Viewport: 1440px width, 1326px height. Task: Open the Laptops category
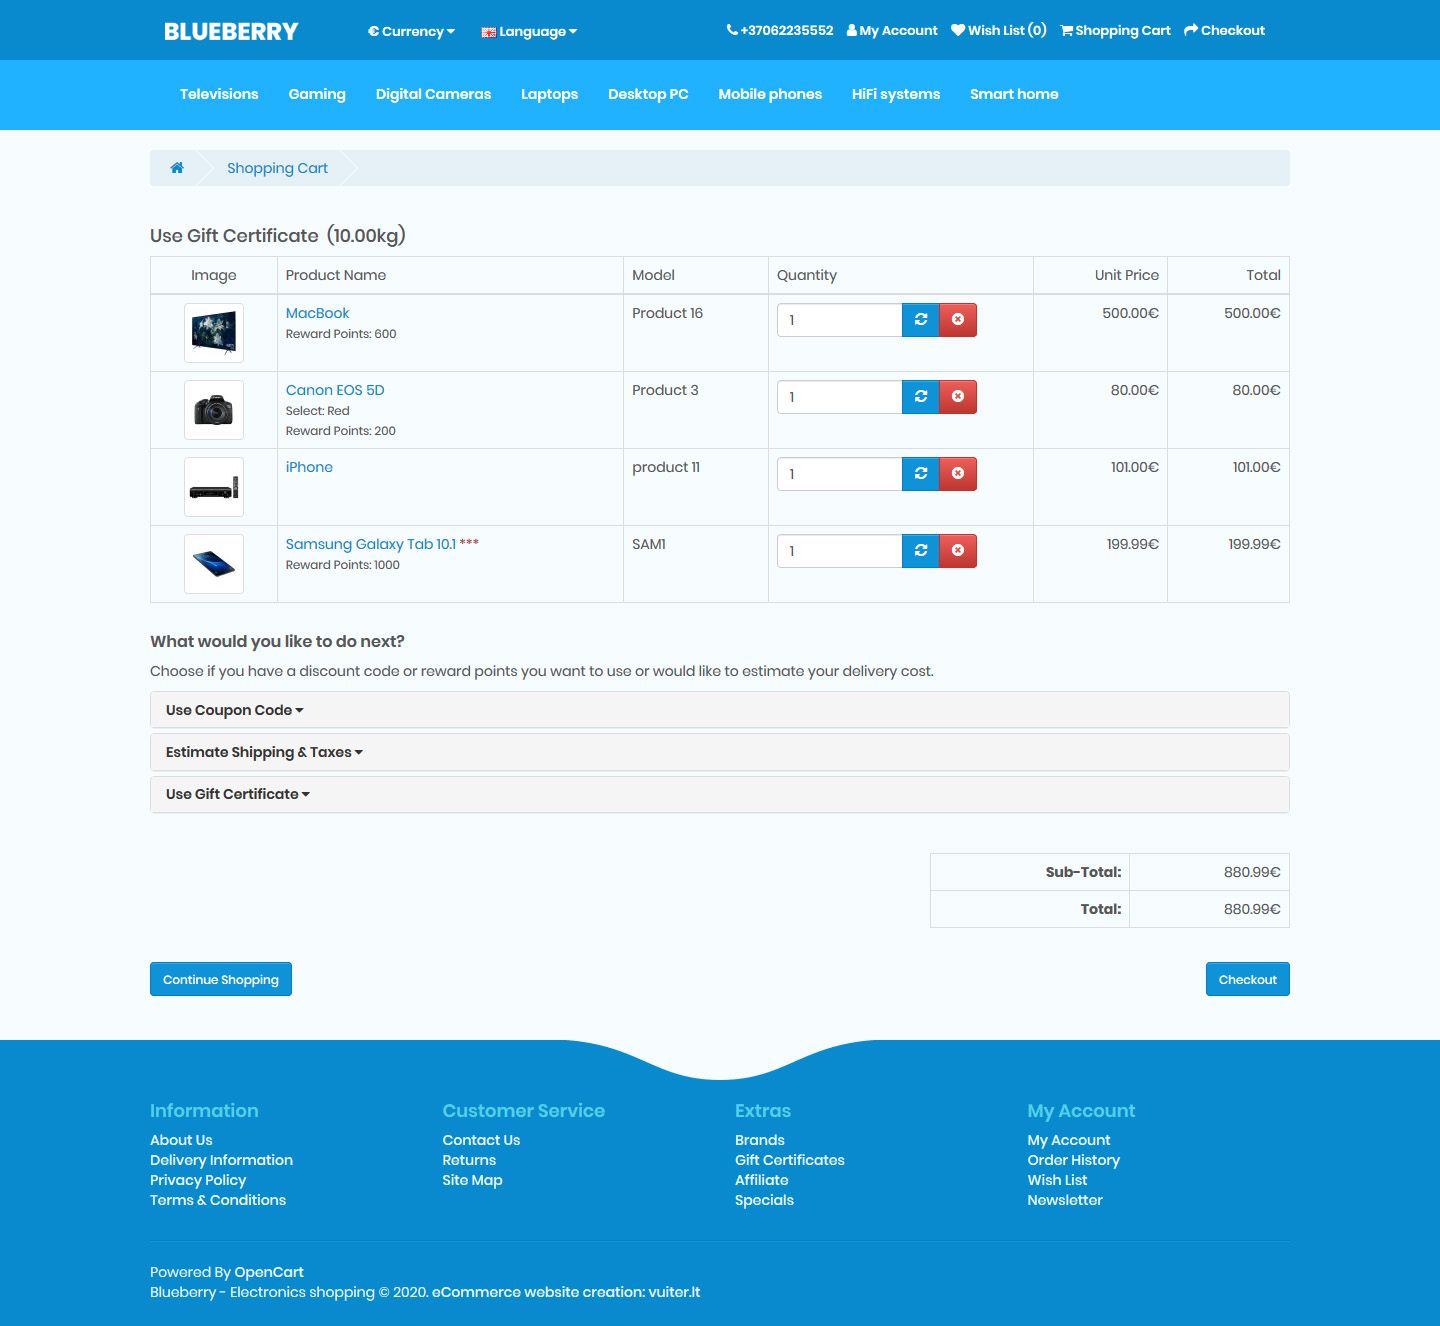[549, 94]
